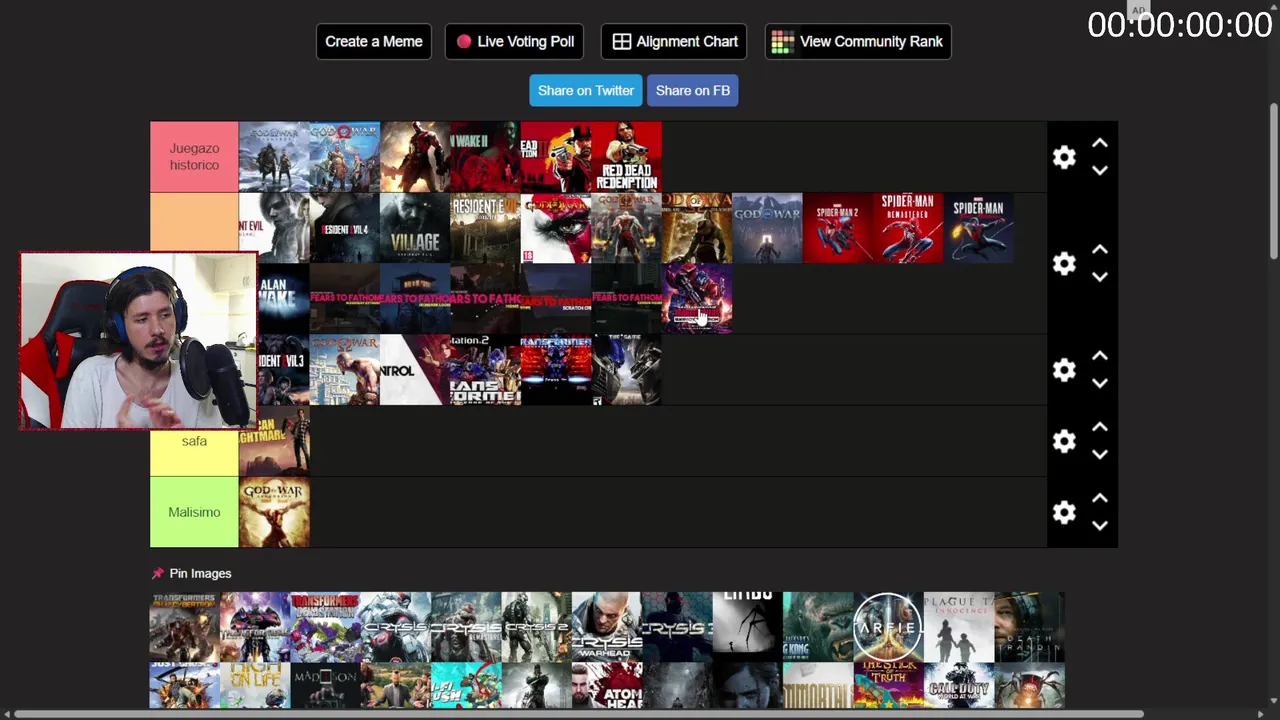Pick the Stick of Truth cover
The width and height of the screenshot is (1280, 720).
point(888,686)
